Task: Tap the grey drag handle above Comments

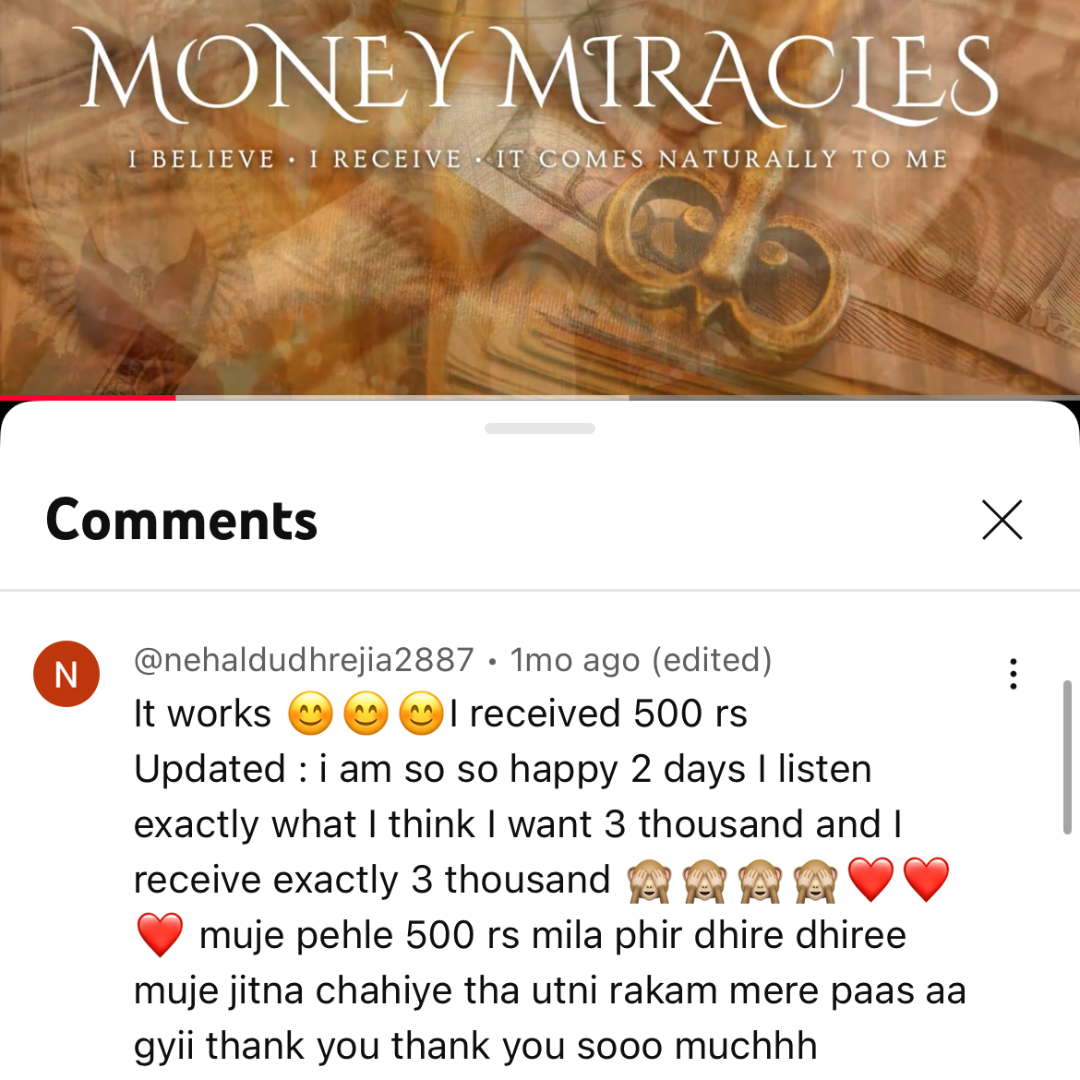Action: 540,428
